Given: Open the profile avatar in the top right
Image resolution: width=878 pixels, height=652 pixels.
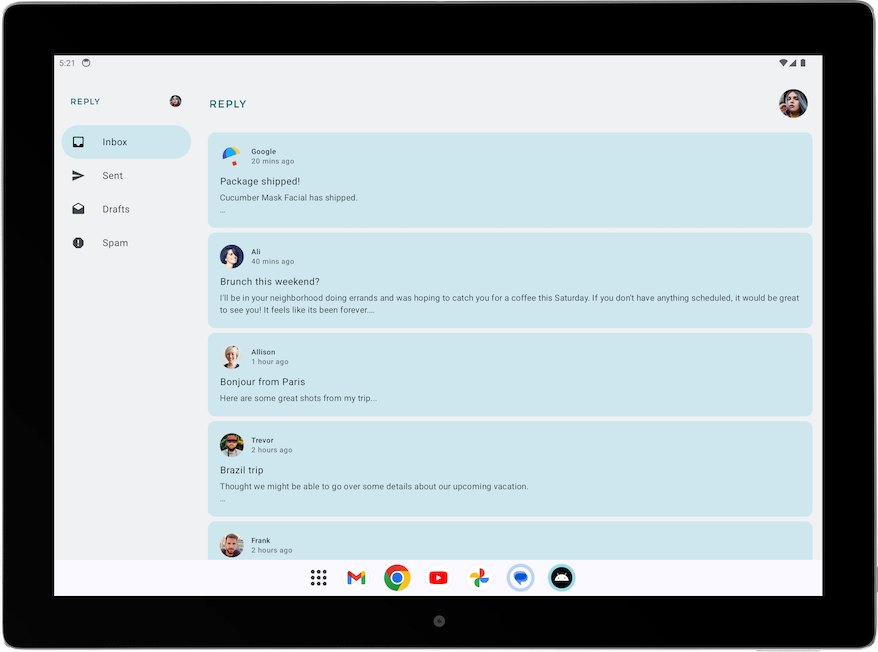Looking at the screenshot, I should [x=793, y=103].
